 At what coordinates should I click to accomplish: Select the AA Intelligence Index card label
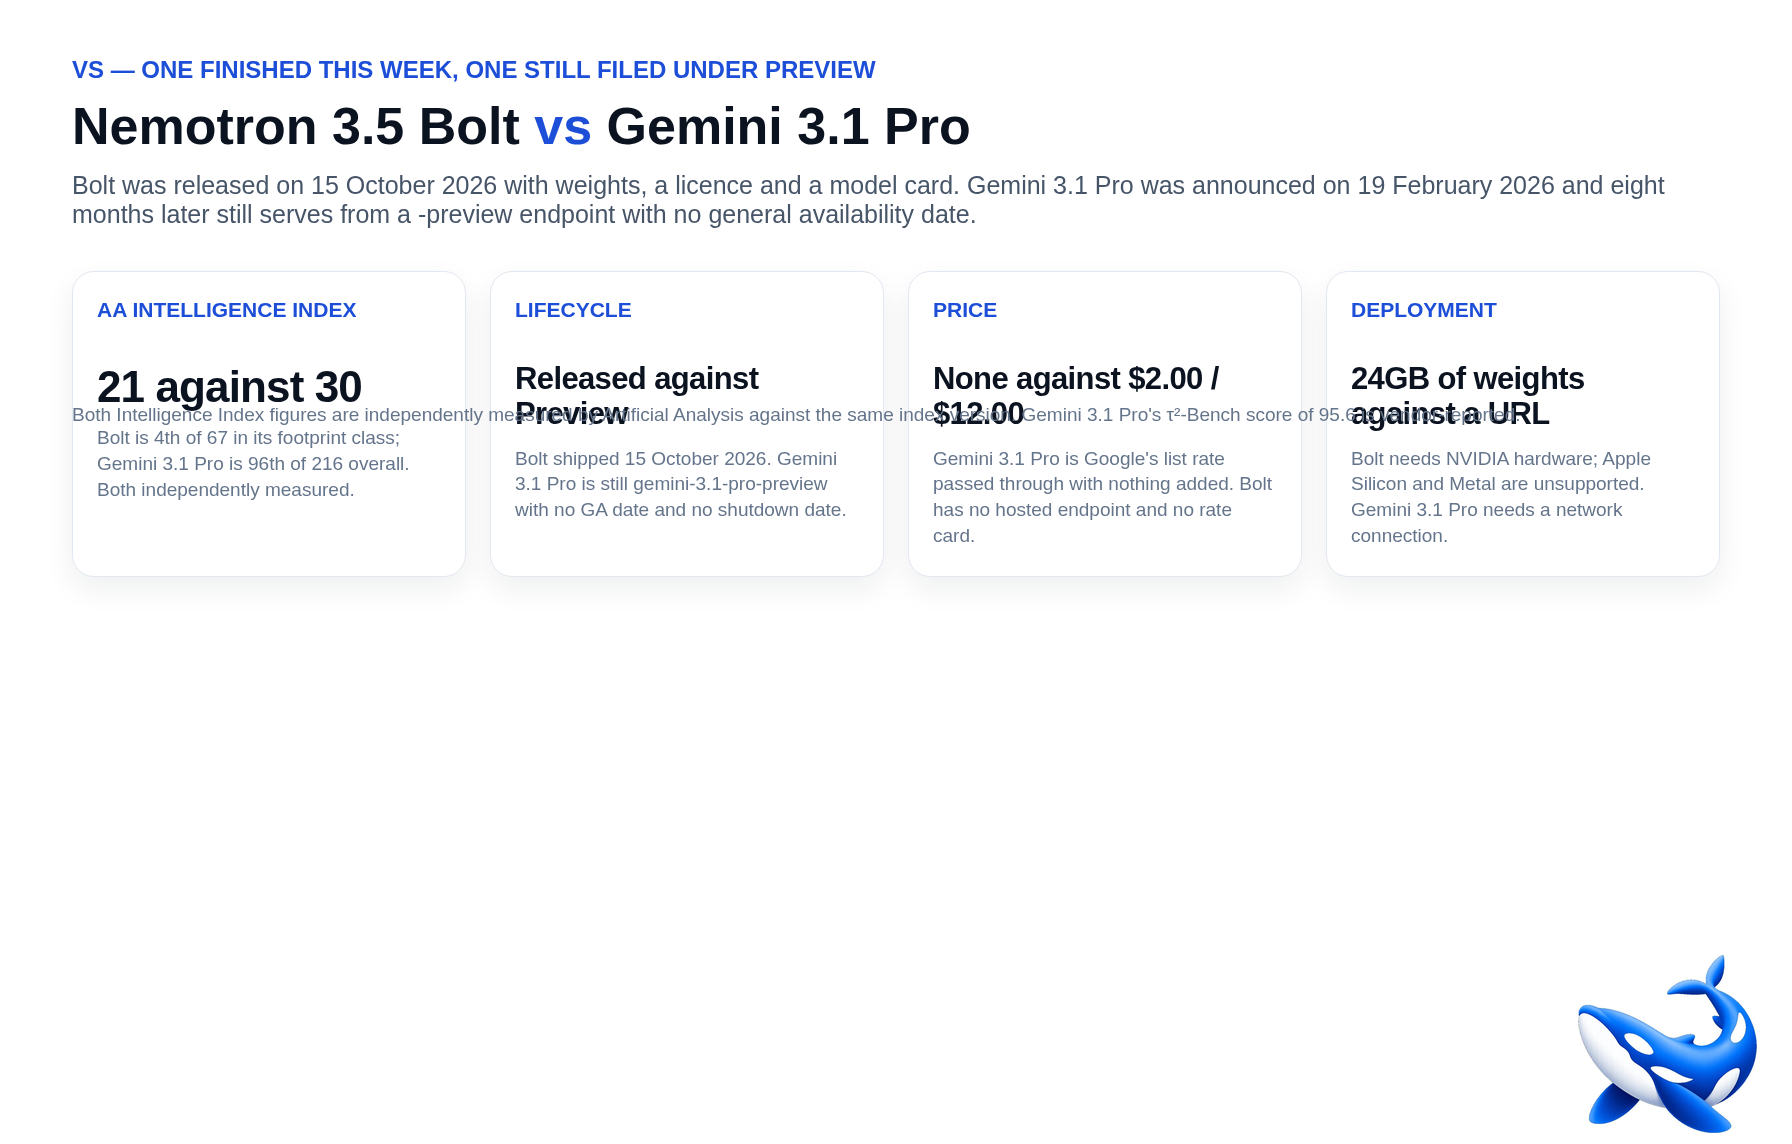point(227,310)
